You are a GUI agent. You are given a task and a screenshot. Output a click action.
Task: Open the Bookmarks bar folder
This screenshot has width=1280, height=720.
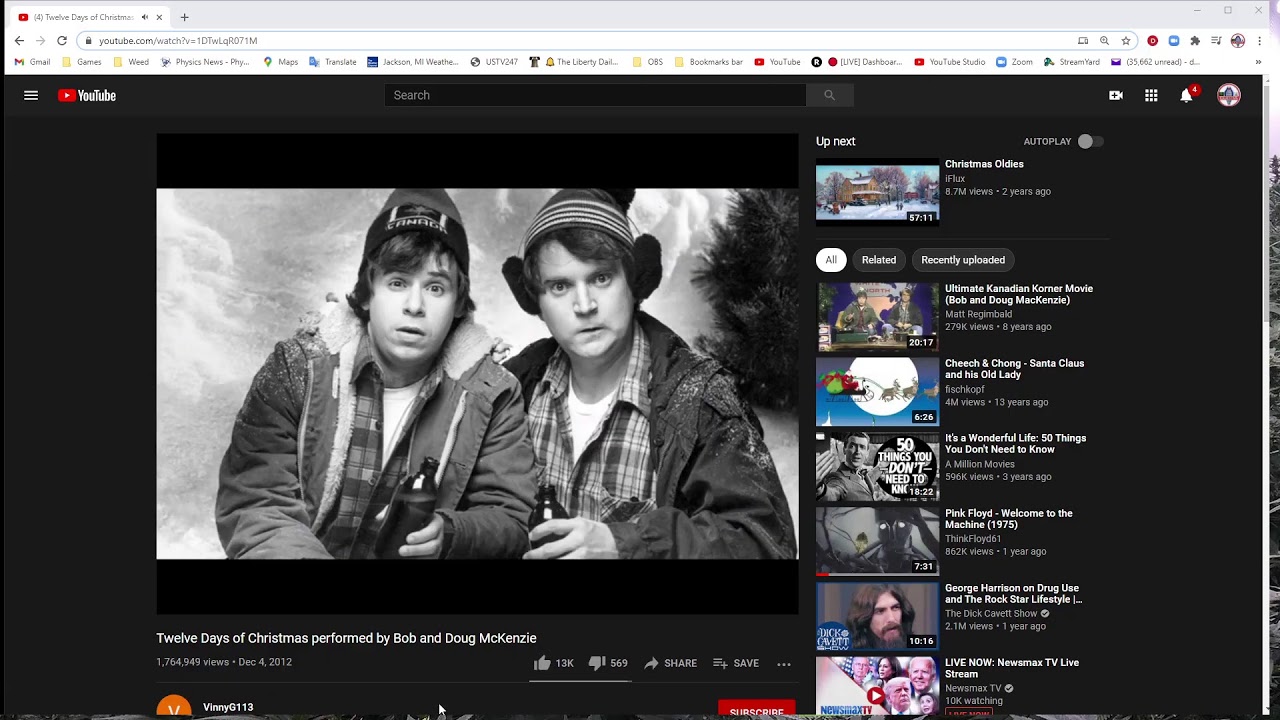point(708,62)
